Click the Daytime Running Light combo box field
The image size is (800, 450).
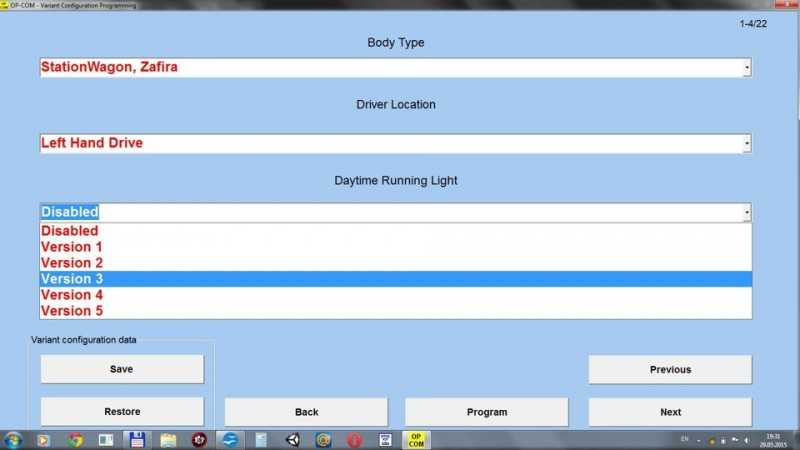(395, 212)
